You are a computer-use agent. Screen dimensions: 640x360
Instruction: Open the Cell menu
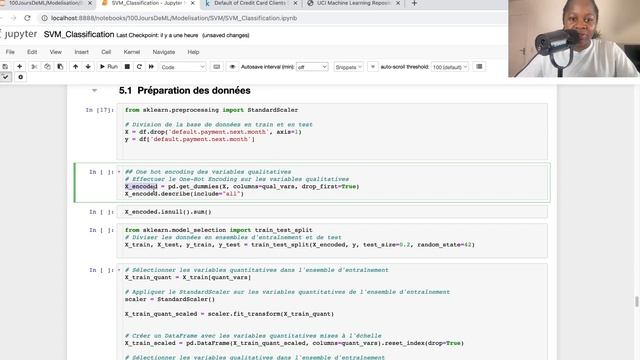[x=106, y=52]
